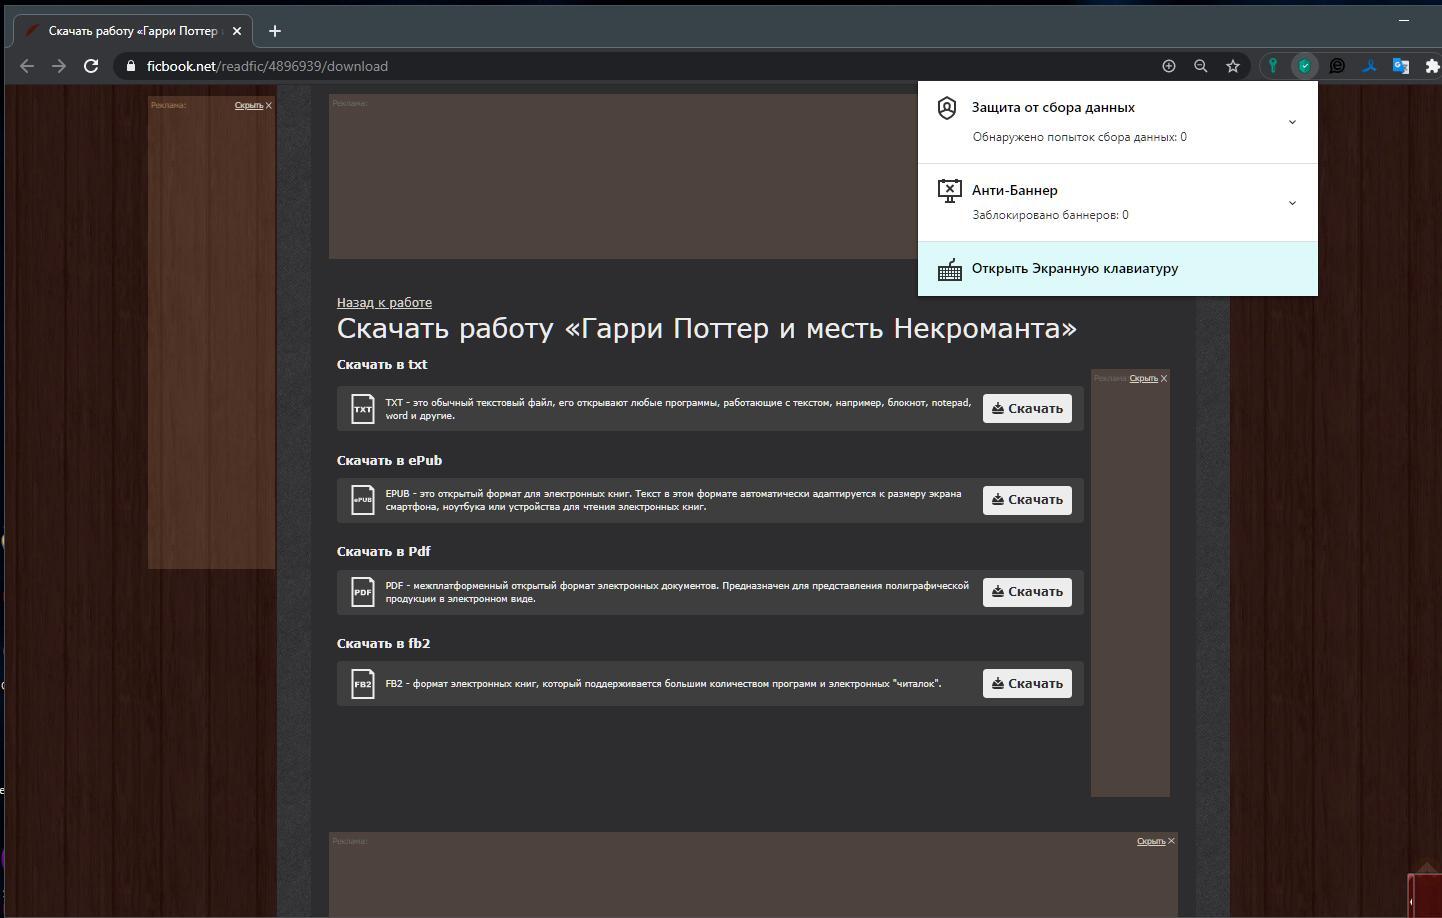Image resolution: width=1442 pixels, height=918 pixels.
Task: Click the 'Скачать в Pdf' heading
Action: [384, 552]
